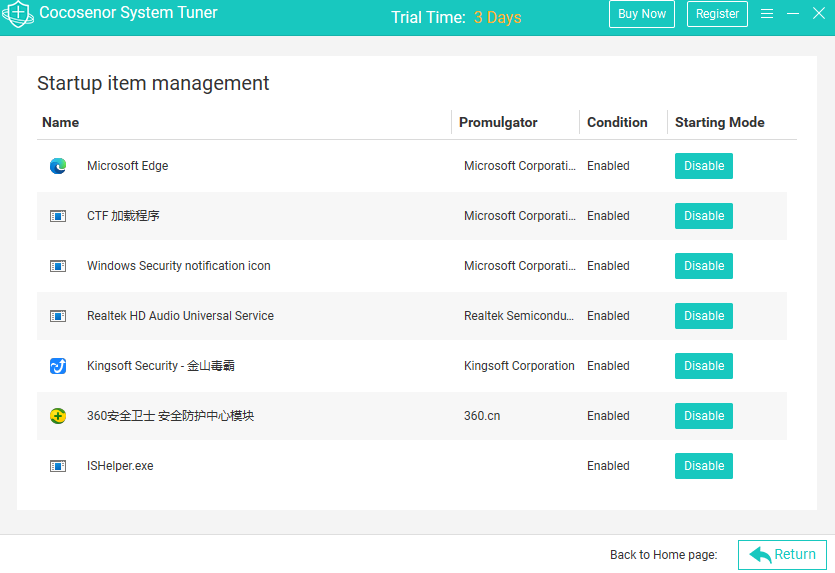
Task: Select the Microsoft Edge name text
Action: [127, 166]
